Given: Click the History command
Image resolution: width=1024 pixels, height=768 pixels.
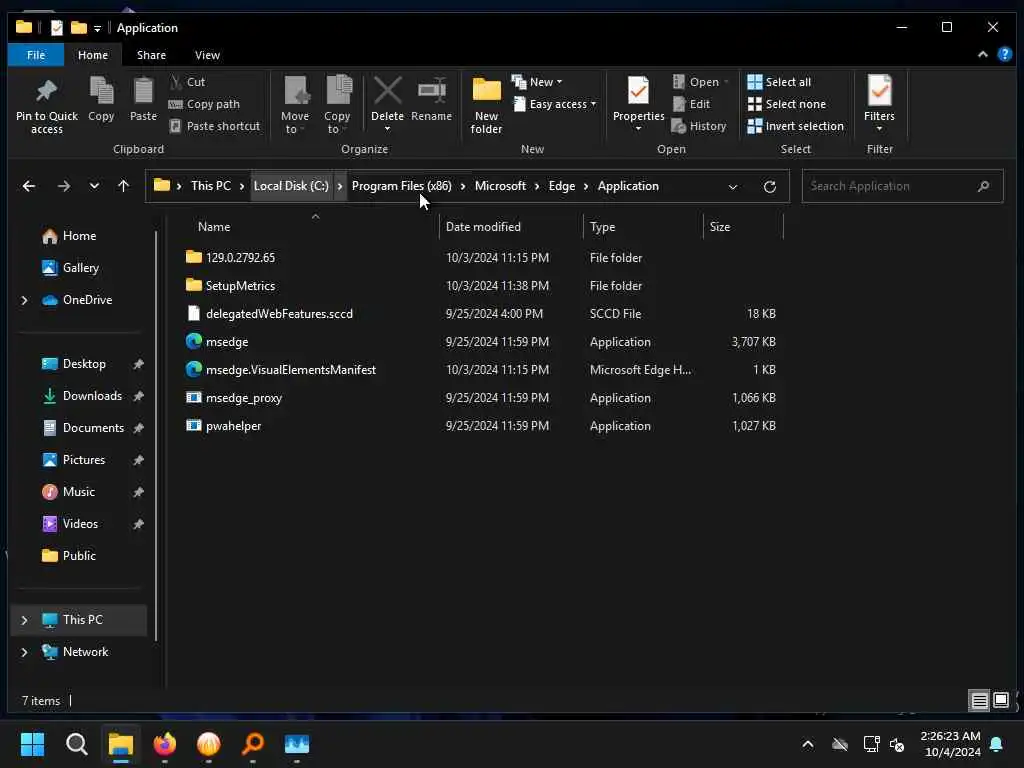Looking at the screenshot, I should [x=699, y=126].
